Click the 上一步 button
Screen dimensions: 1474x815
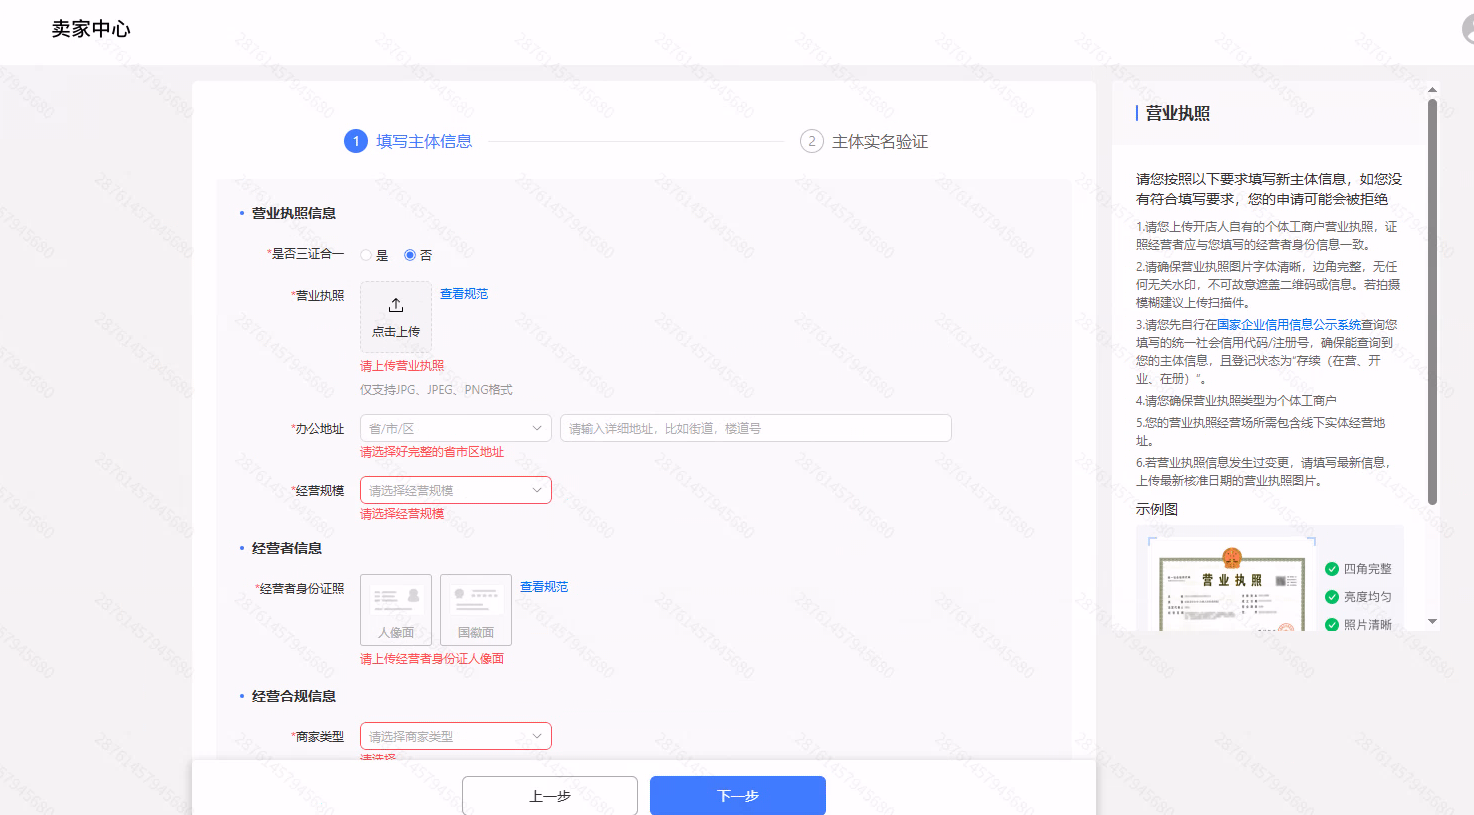click(549, 795)
